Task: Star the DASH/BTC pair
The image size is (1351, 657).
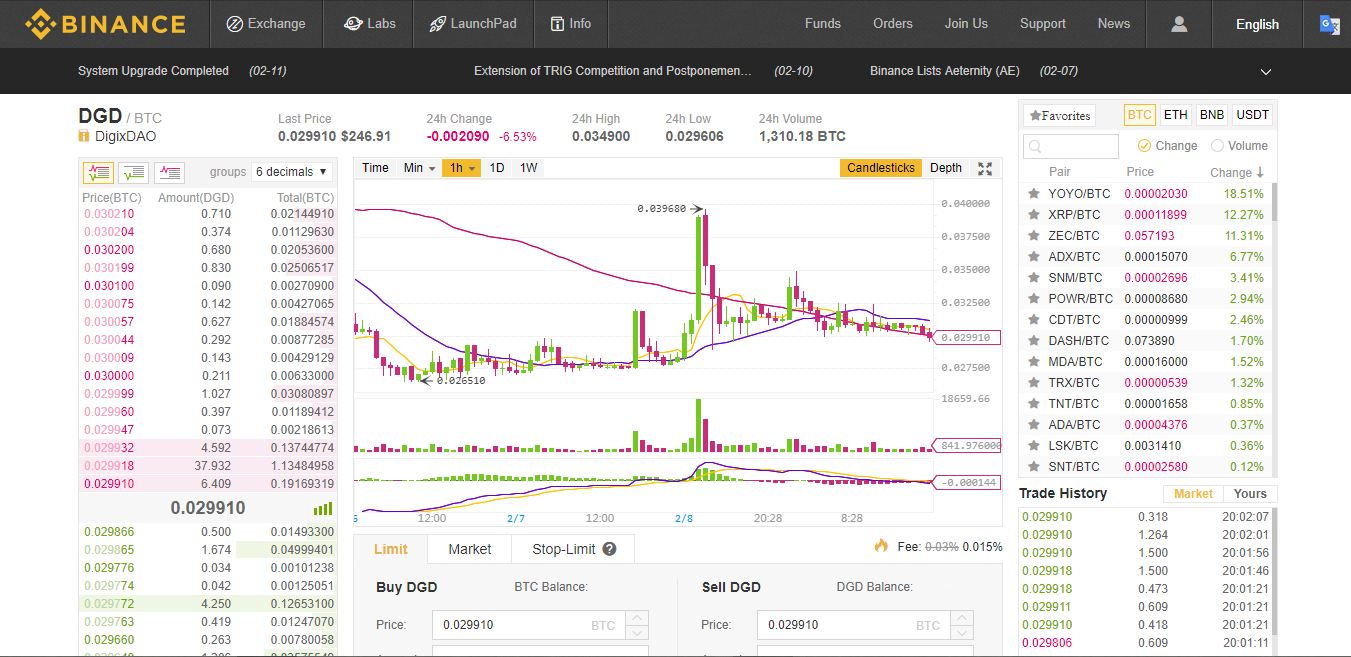Action: [x=1034, y=341]
